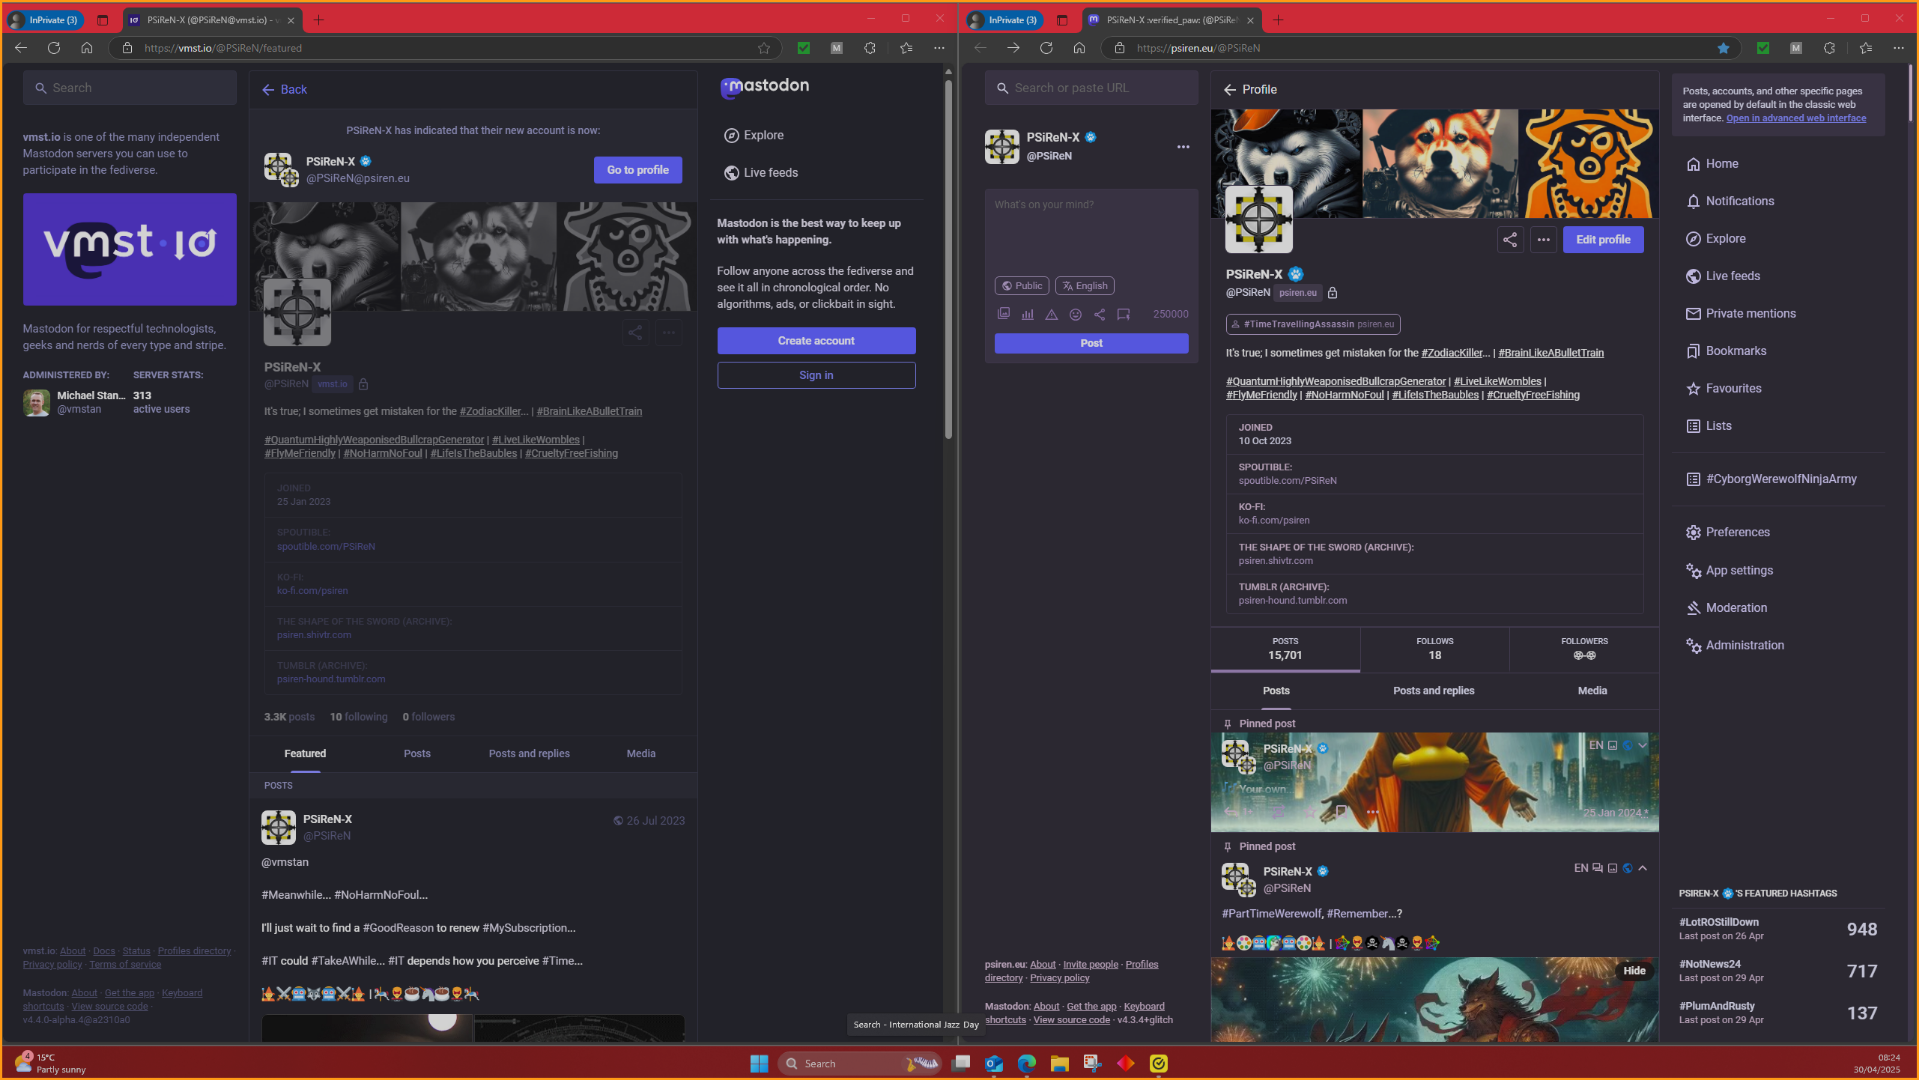
Task: Open App settings in right sidebar
Action: pyautogui.click(x=1729, y=571)
